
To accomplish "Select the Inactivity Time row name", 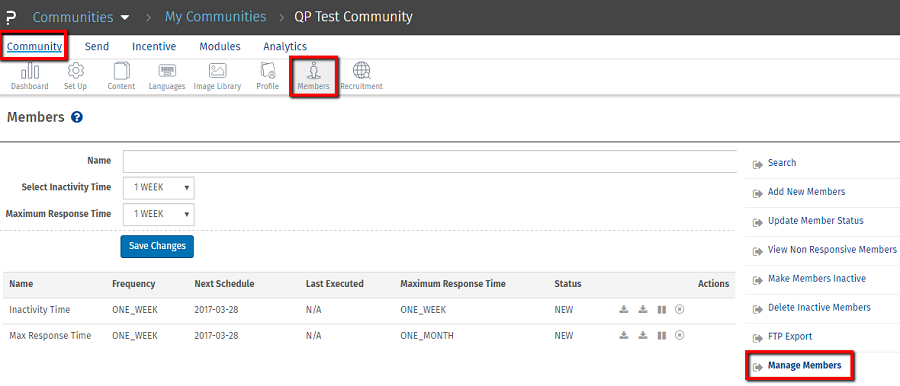I will pos(40,310).
